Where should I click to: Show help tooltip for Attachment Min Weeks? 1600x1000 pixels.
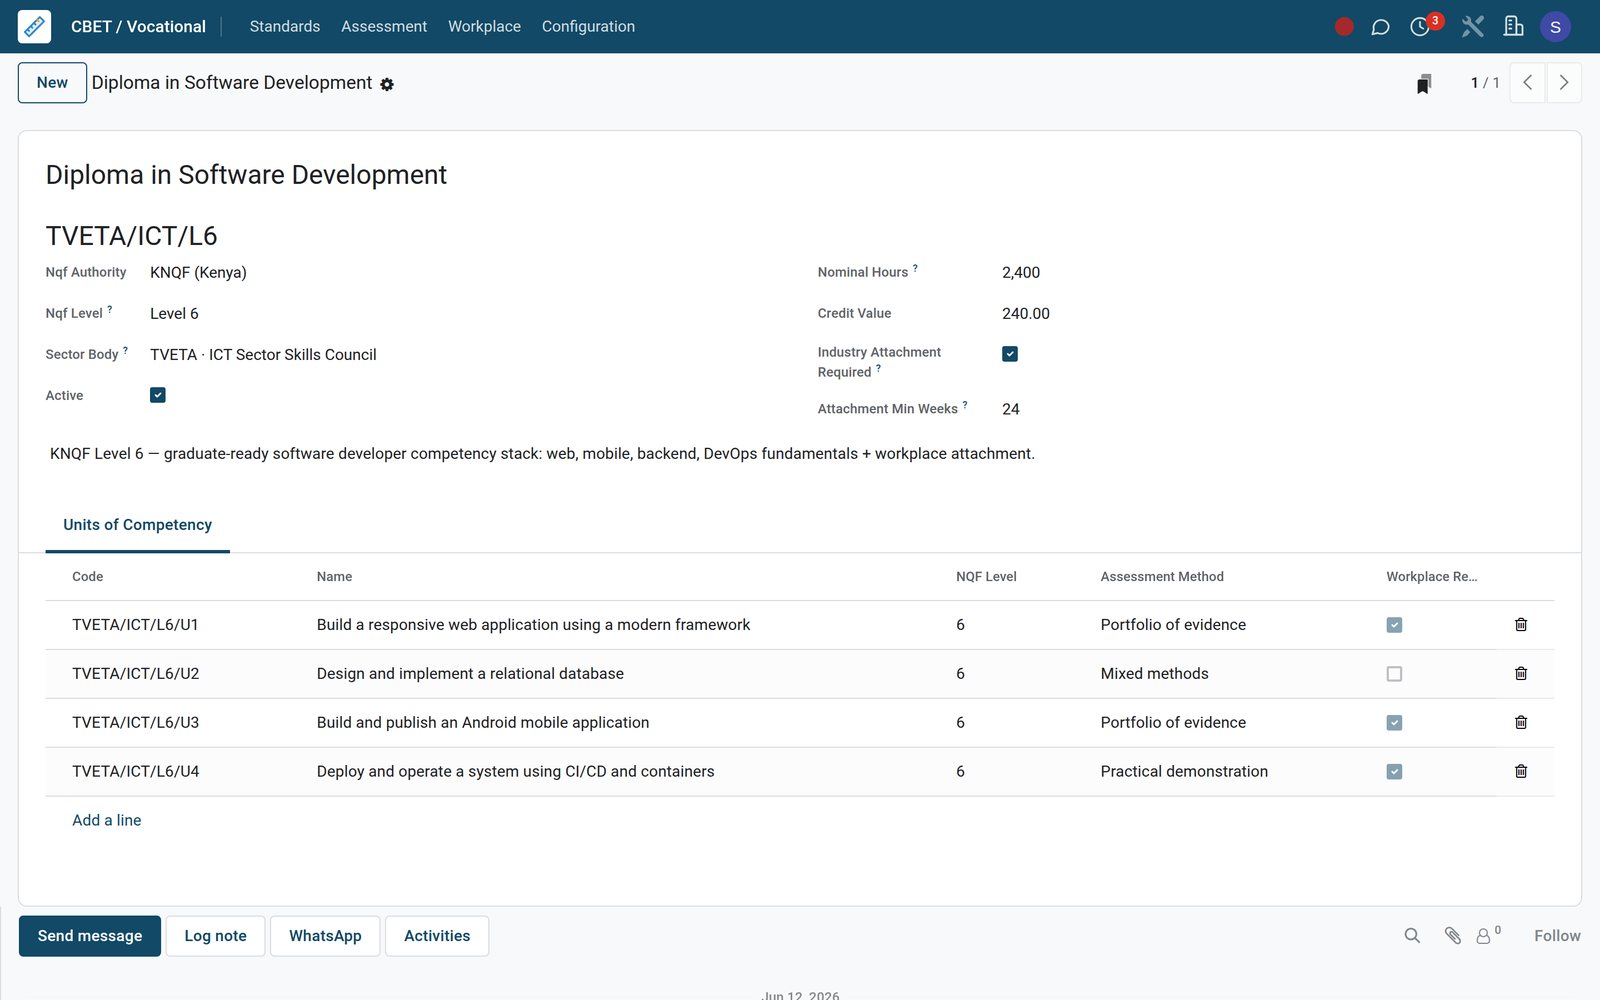pos(965,405)
